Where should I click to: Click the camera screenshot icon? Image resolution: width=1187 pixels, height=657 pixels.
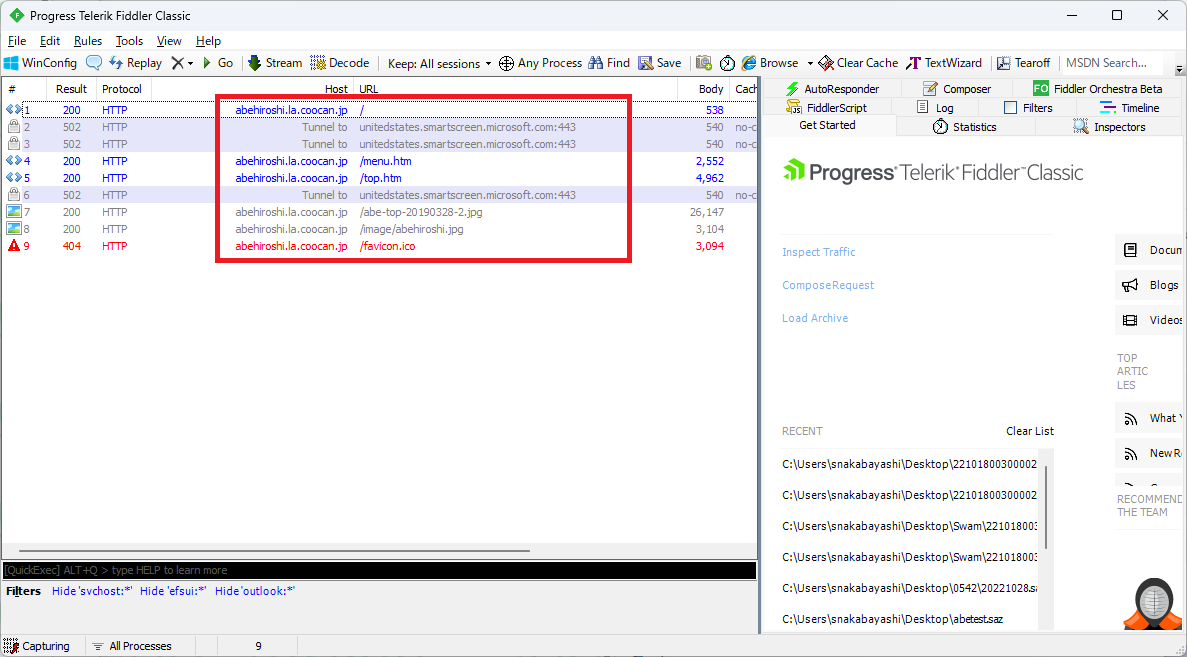coord(704,63)
